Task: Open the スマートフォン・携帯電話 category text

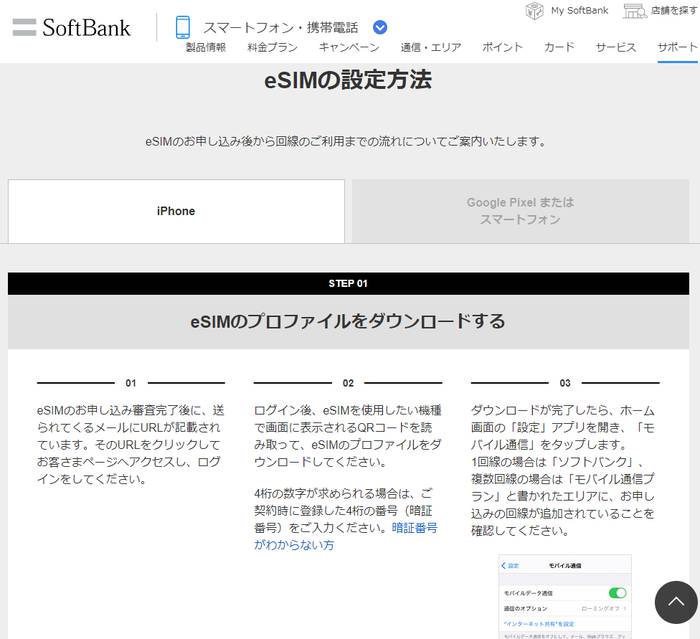Action: point(281,28)
